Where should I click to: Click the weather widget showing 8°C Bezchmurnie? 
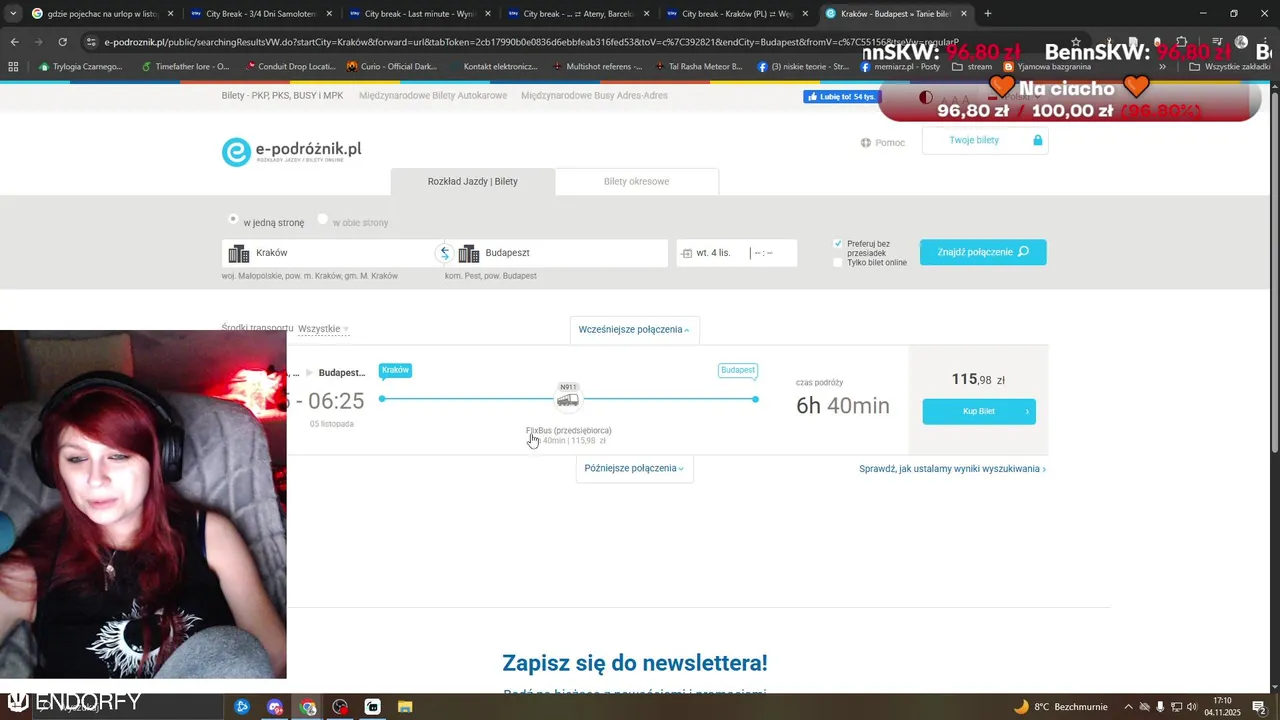[1061, 707]
